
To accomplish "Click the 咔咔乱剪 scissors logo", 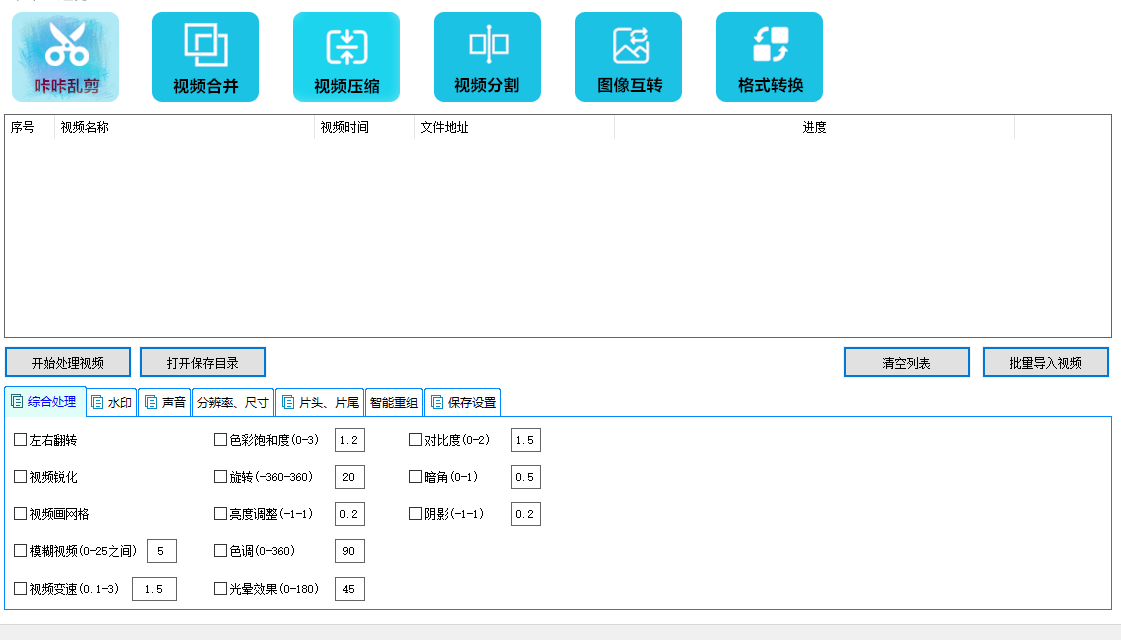I will [64, 56].
